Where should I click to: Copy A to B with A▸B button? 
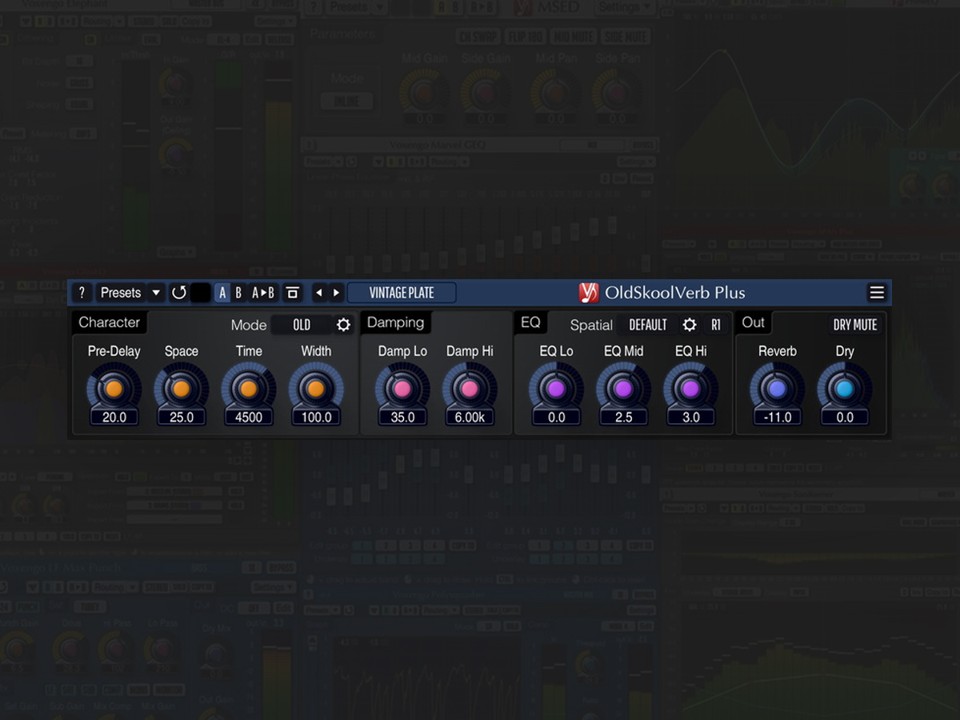(263, 293)
